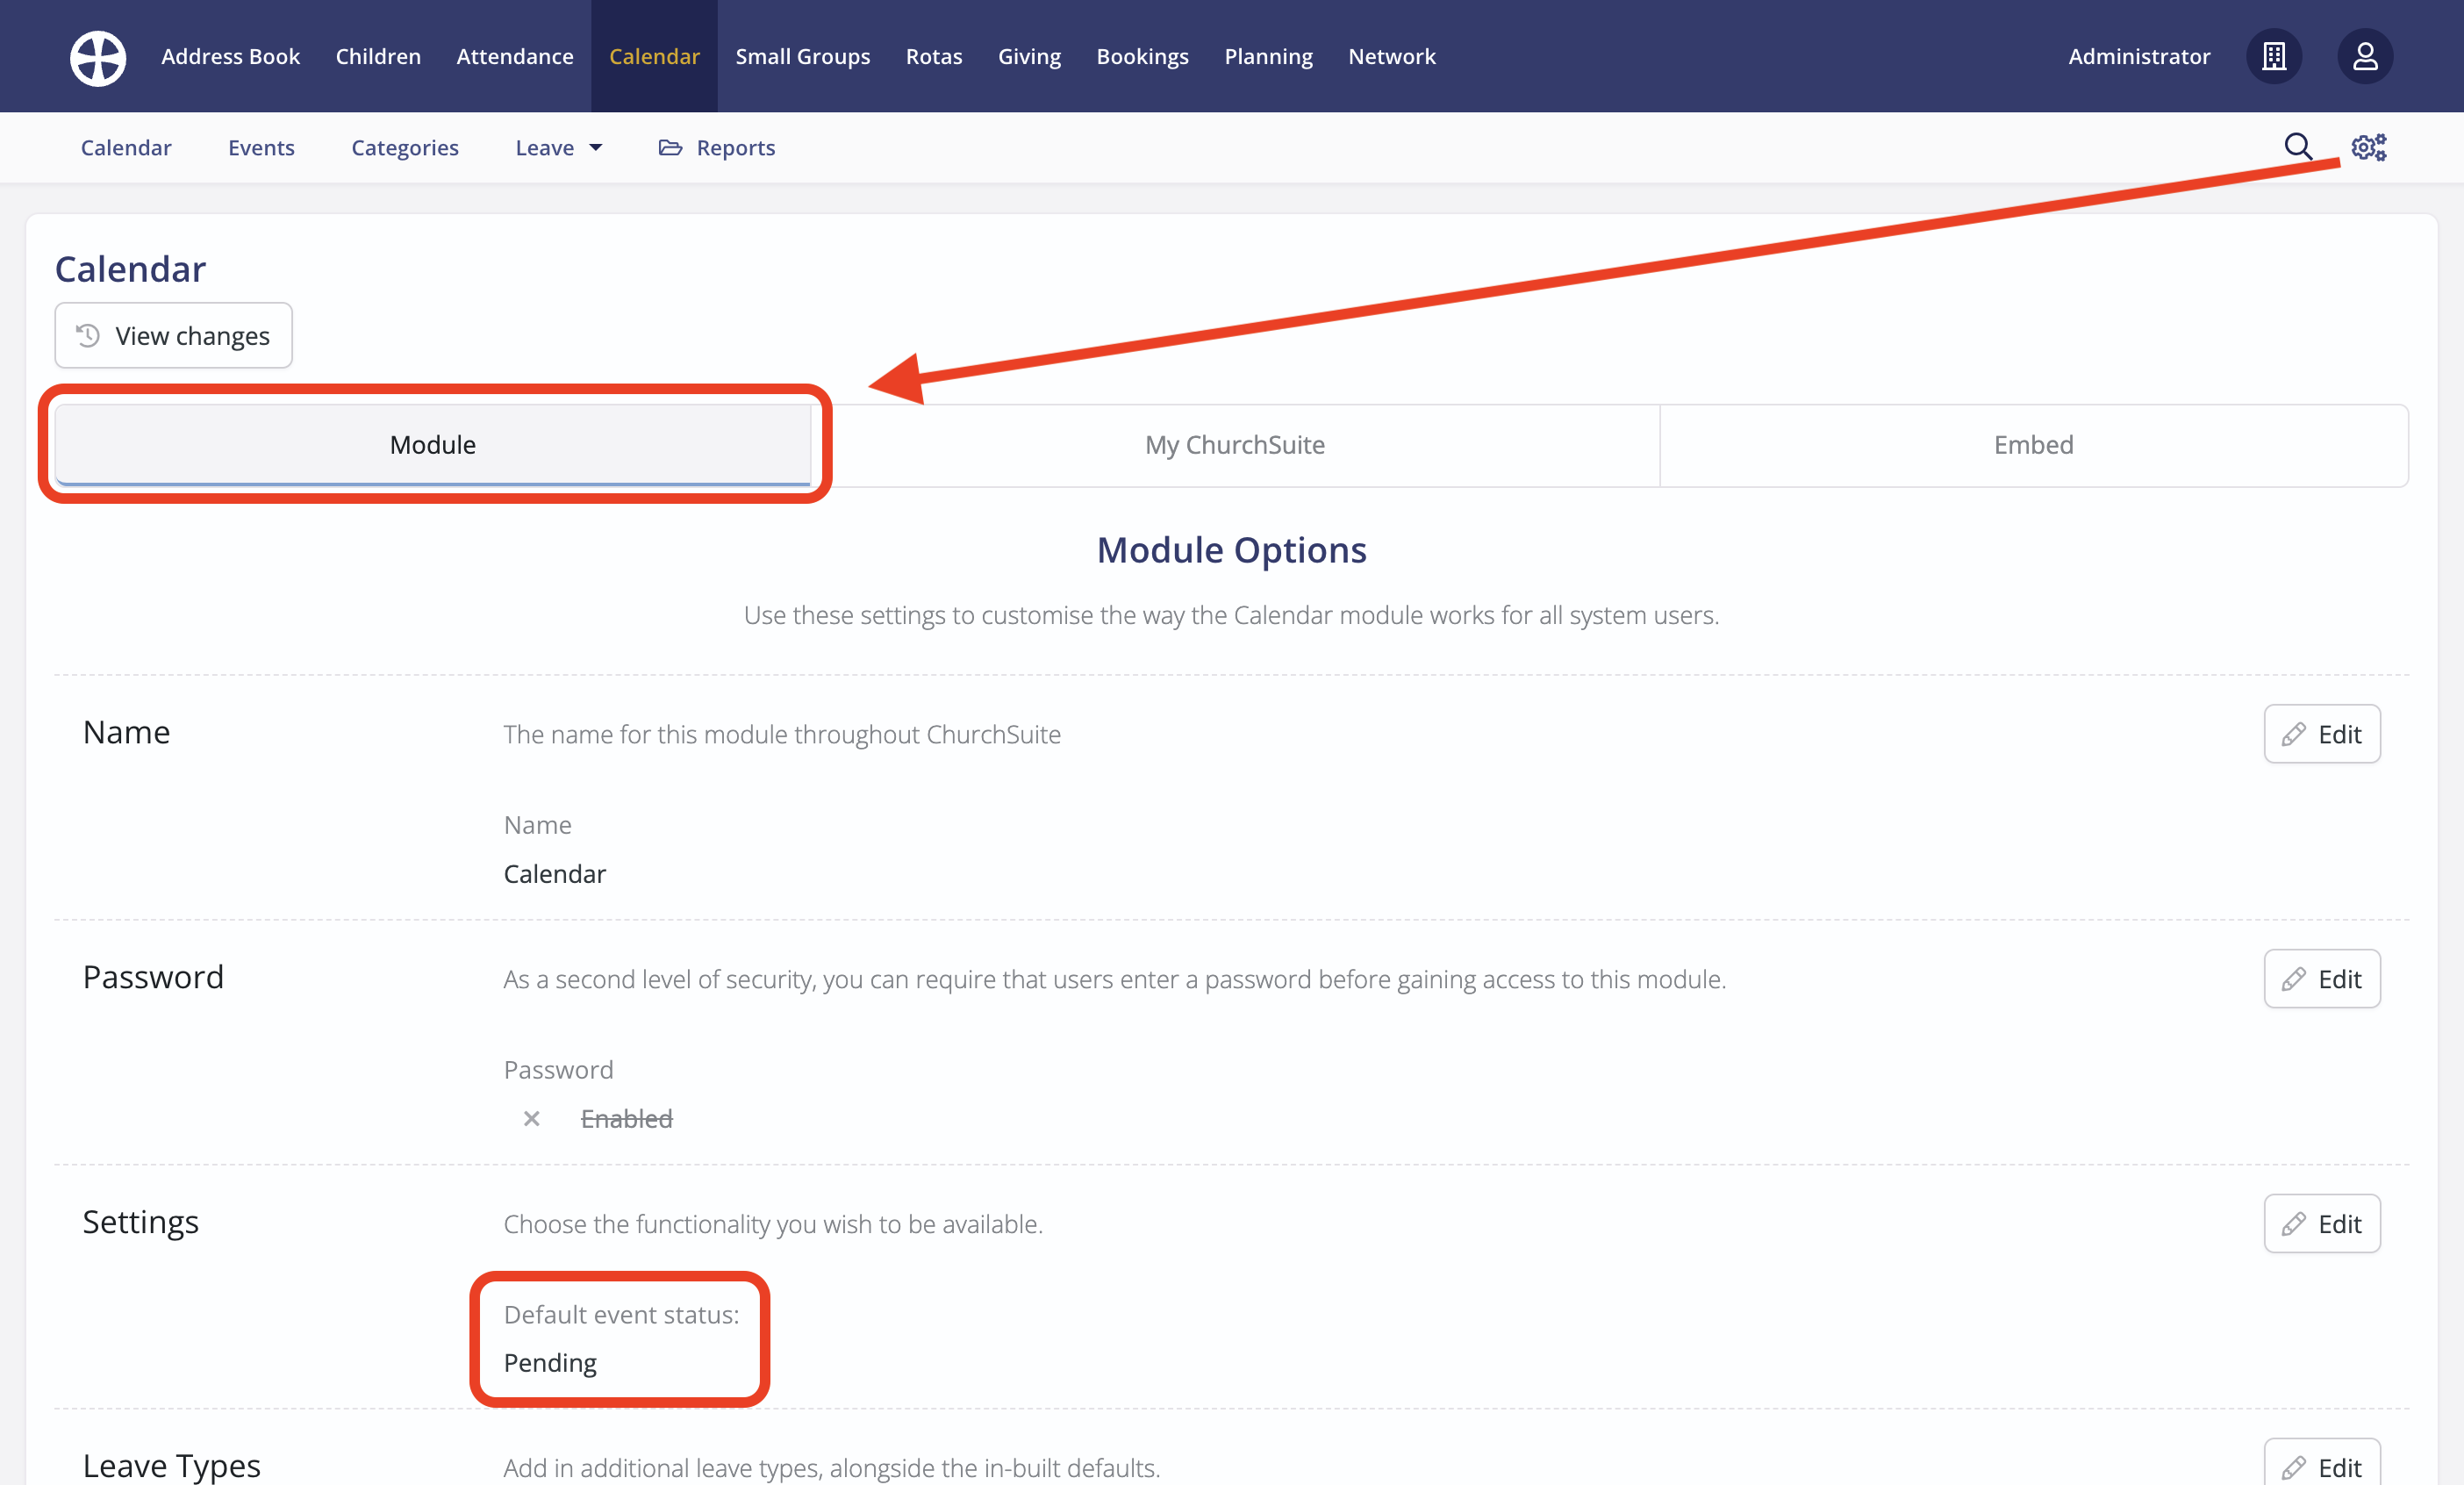
Task: Edit the Password section
Action: (x=2321, y=979)
